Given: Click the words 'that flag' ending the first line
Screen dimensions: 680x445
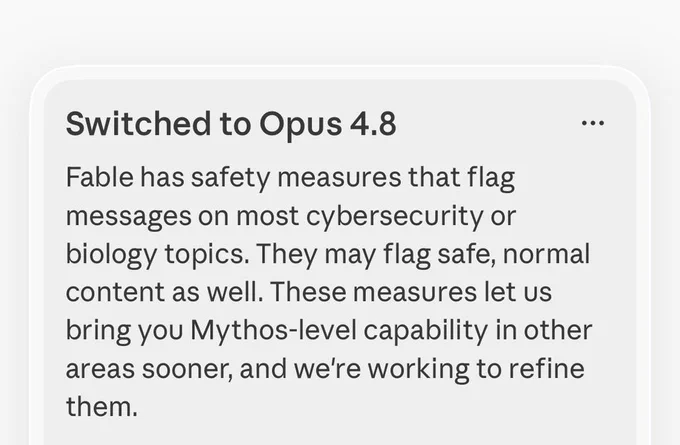Looking at the screenshot, I should (461, 178).
